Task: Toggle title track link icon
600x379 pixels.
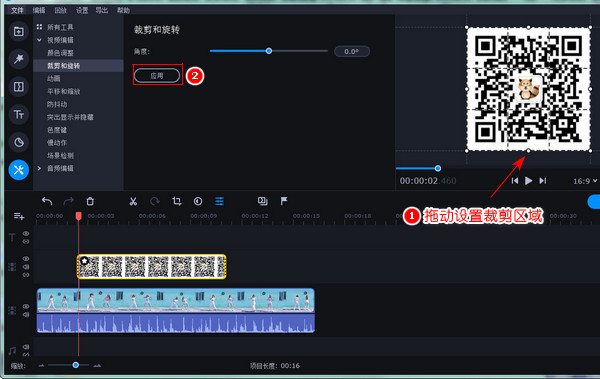Action: click(x=26, y=242)
